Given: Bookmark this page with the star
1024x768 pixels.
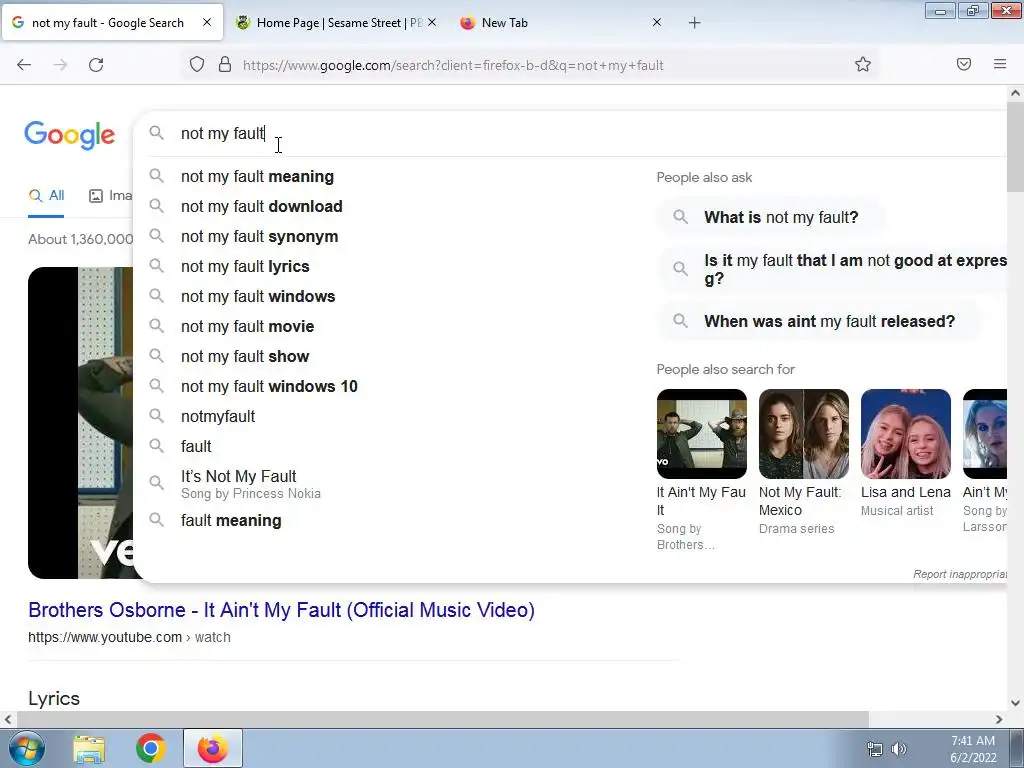Looking at the screenshot, I should click(x=863, y=65).
